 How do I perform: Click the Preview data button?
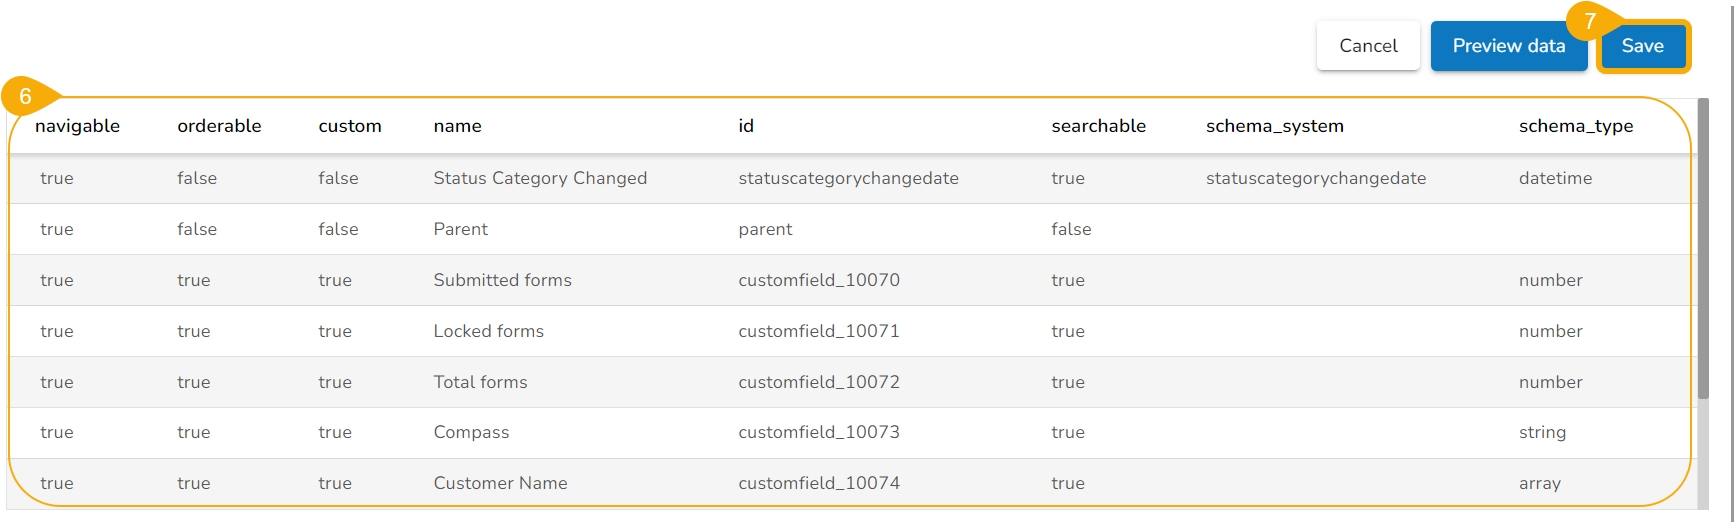coord(1508,46)
